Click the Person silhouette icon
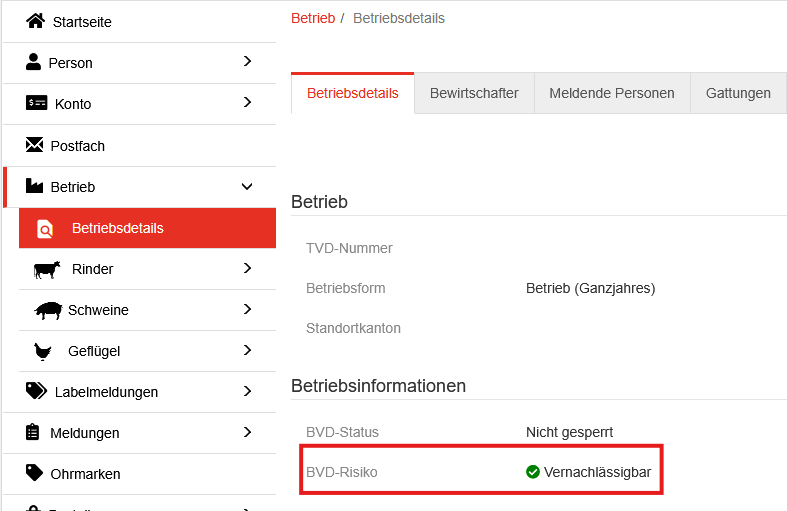 [34, 62]
